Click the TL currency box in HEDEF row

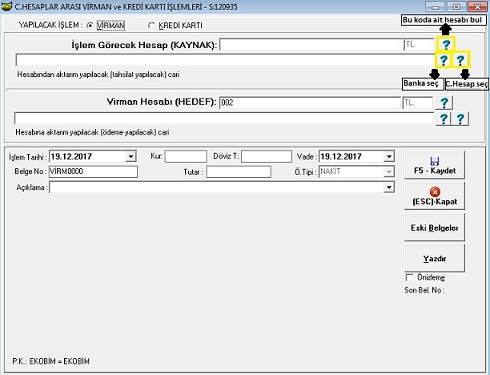[x=417, y=103]
